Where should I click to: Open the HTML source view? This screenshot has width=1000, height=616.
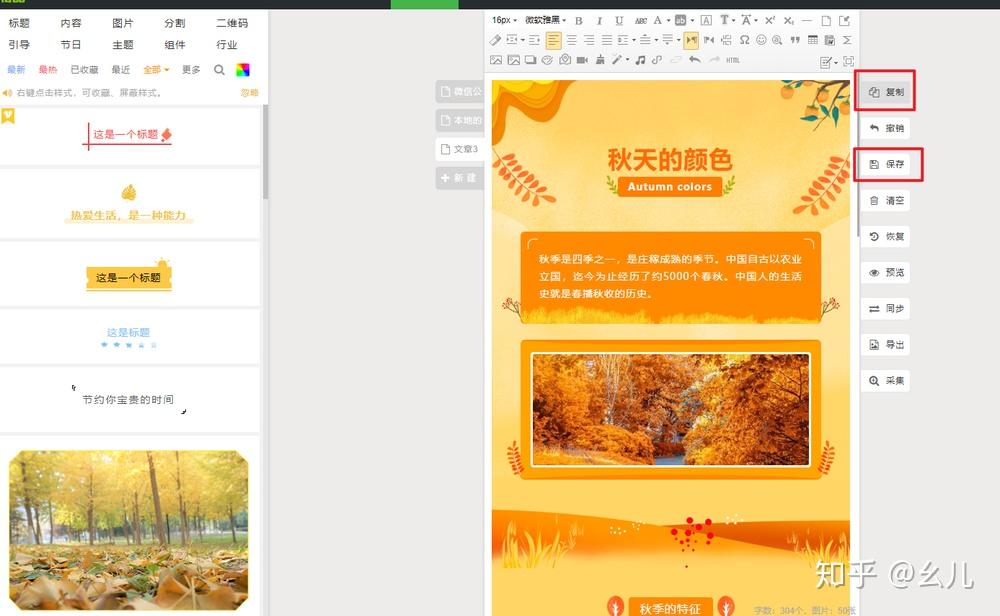coord(733,60)
